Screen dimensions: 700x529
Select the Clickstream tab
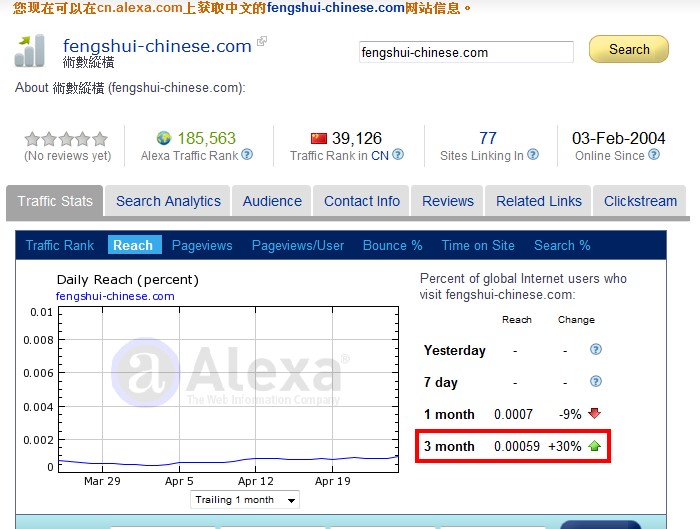[x=640, y=201]
